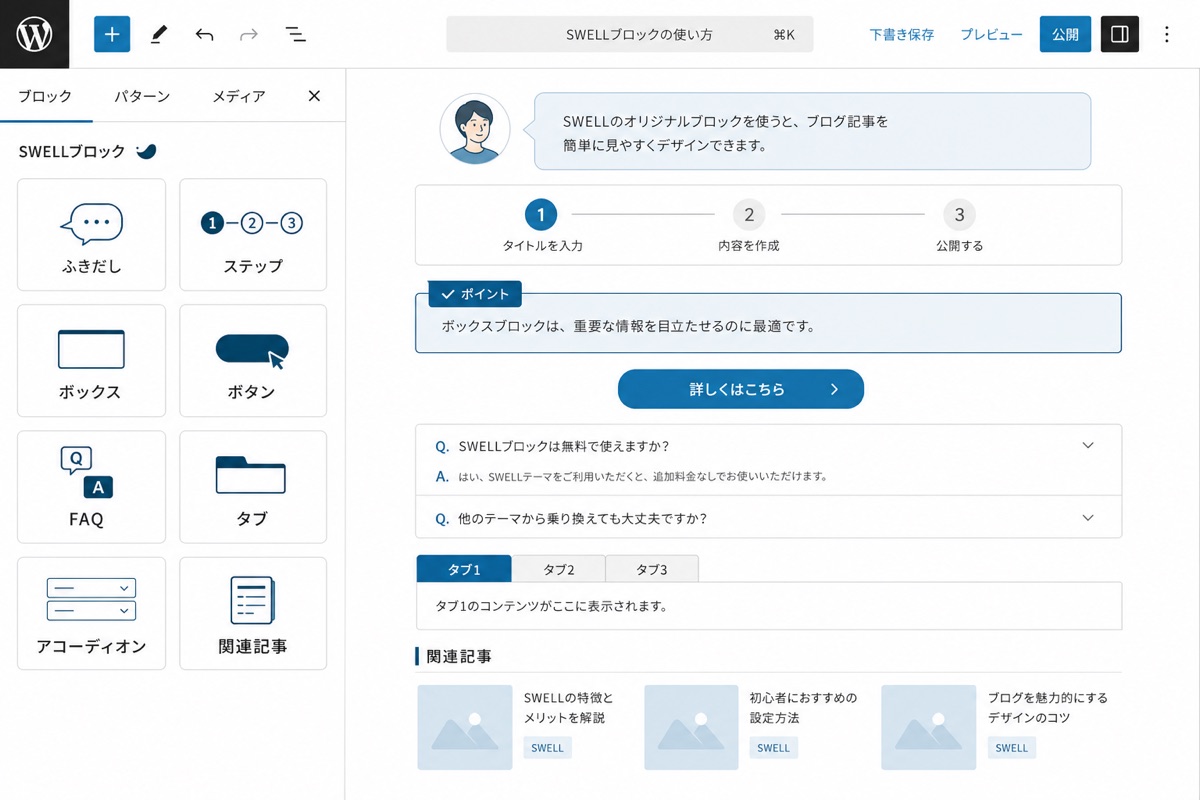
Task: Open article 初心者におすすめの設定方法 title
Action: [x=803, y=708]
